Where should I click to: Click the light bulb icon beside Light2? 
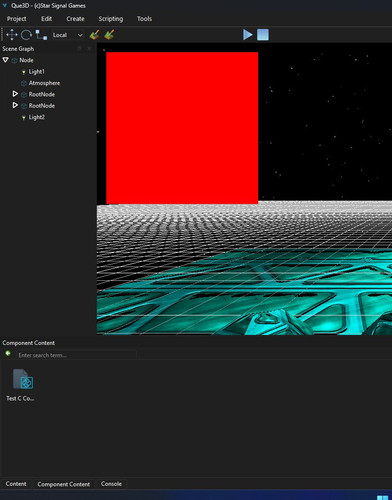coord(23,117)
